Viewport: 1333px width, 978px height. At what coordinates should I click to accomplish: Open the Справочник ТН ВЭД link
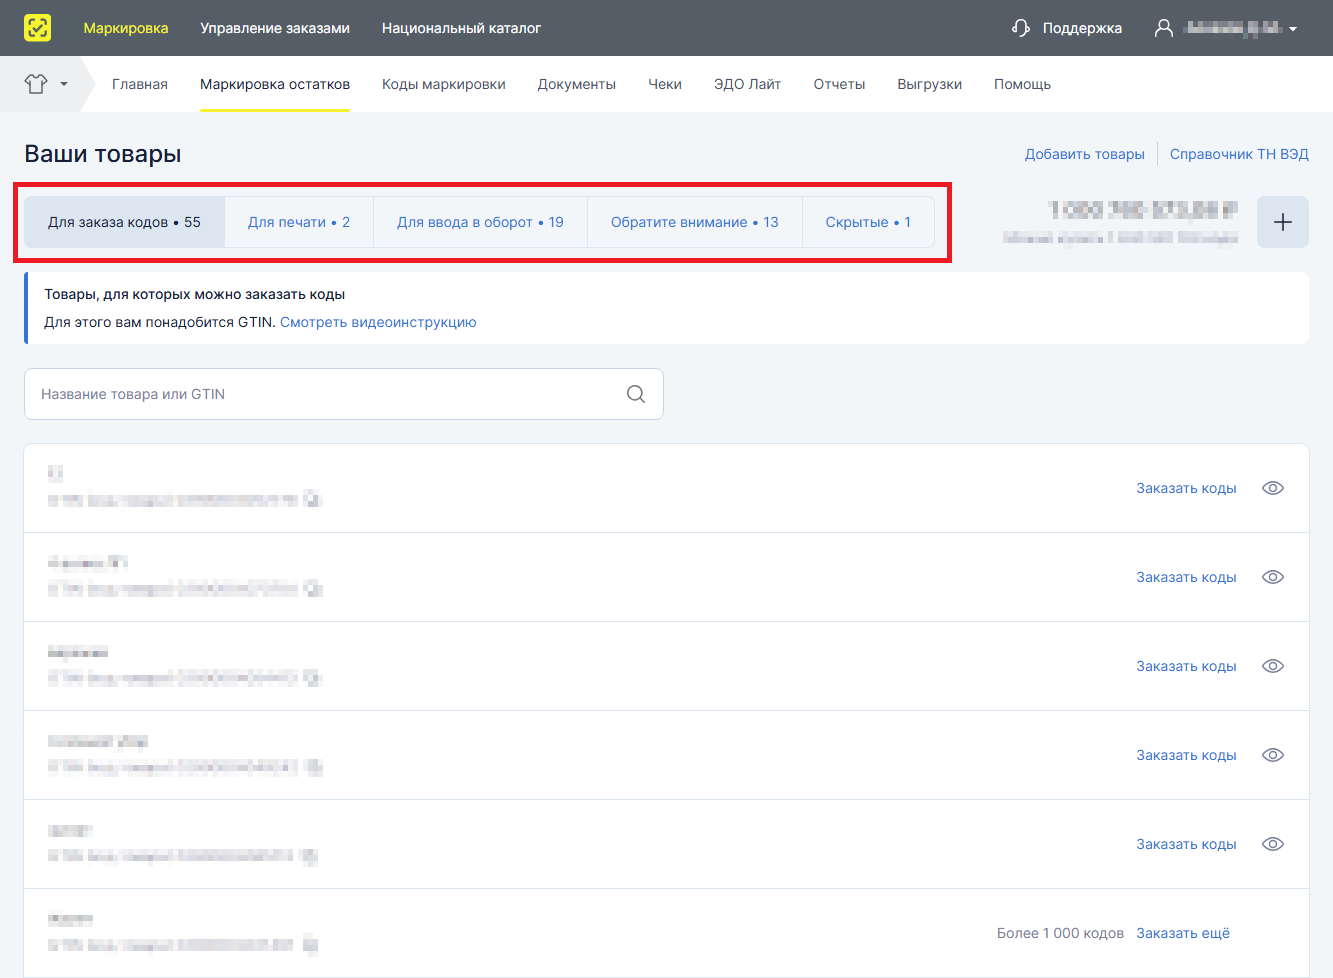(1239, 154)
